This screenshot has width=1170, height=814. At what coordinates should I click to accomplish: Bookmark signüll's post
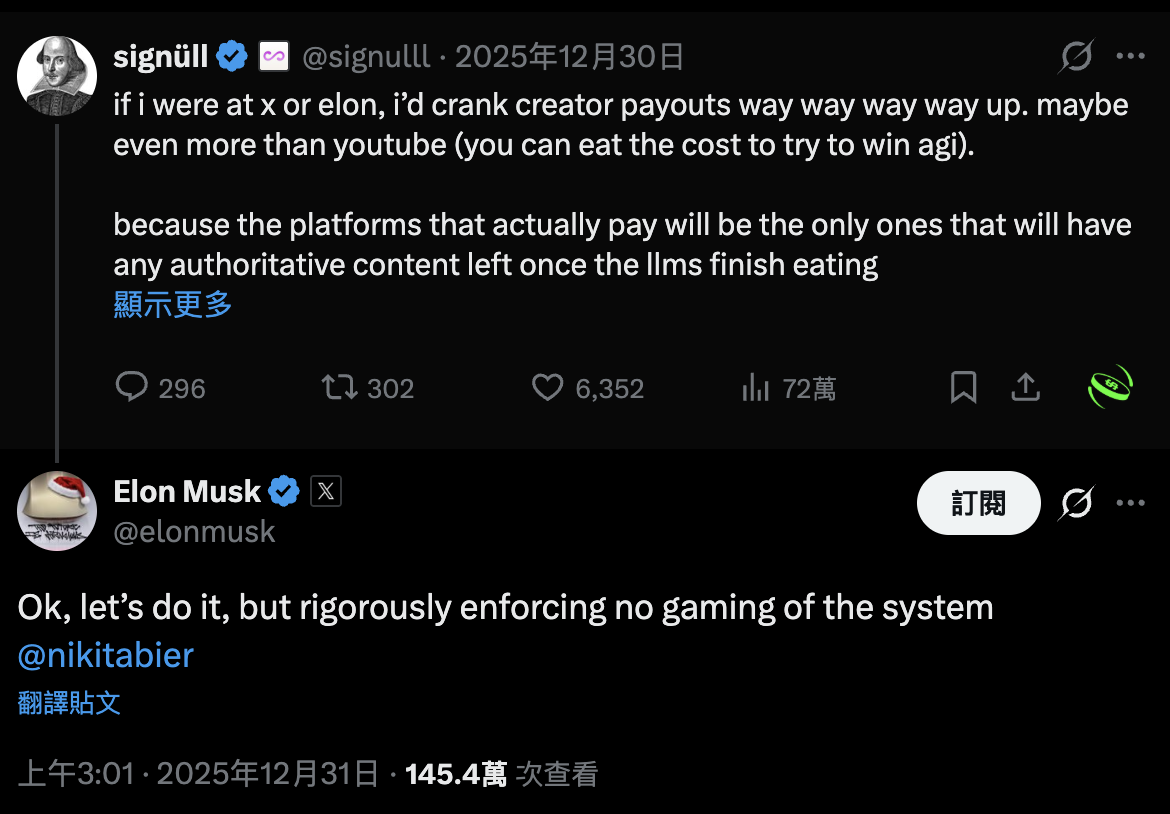coord(963,387)
